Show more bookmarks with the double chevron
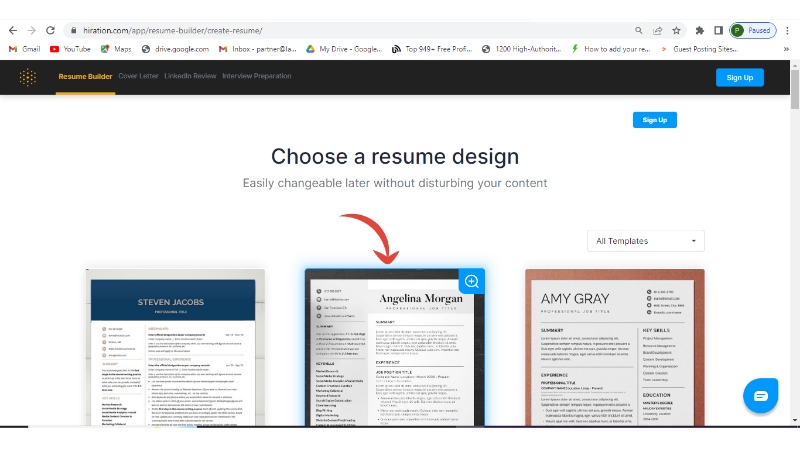 [786, 49]
